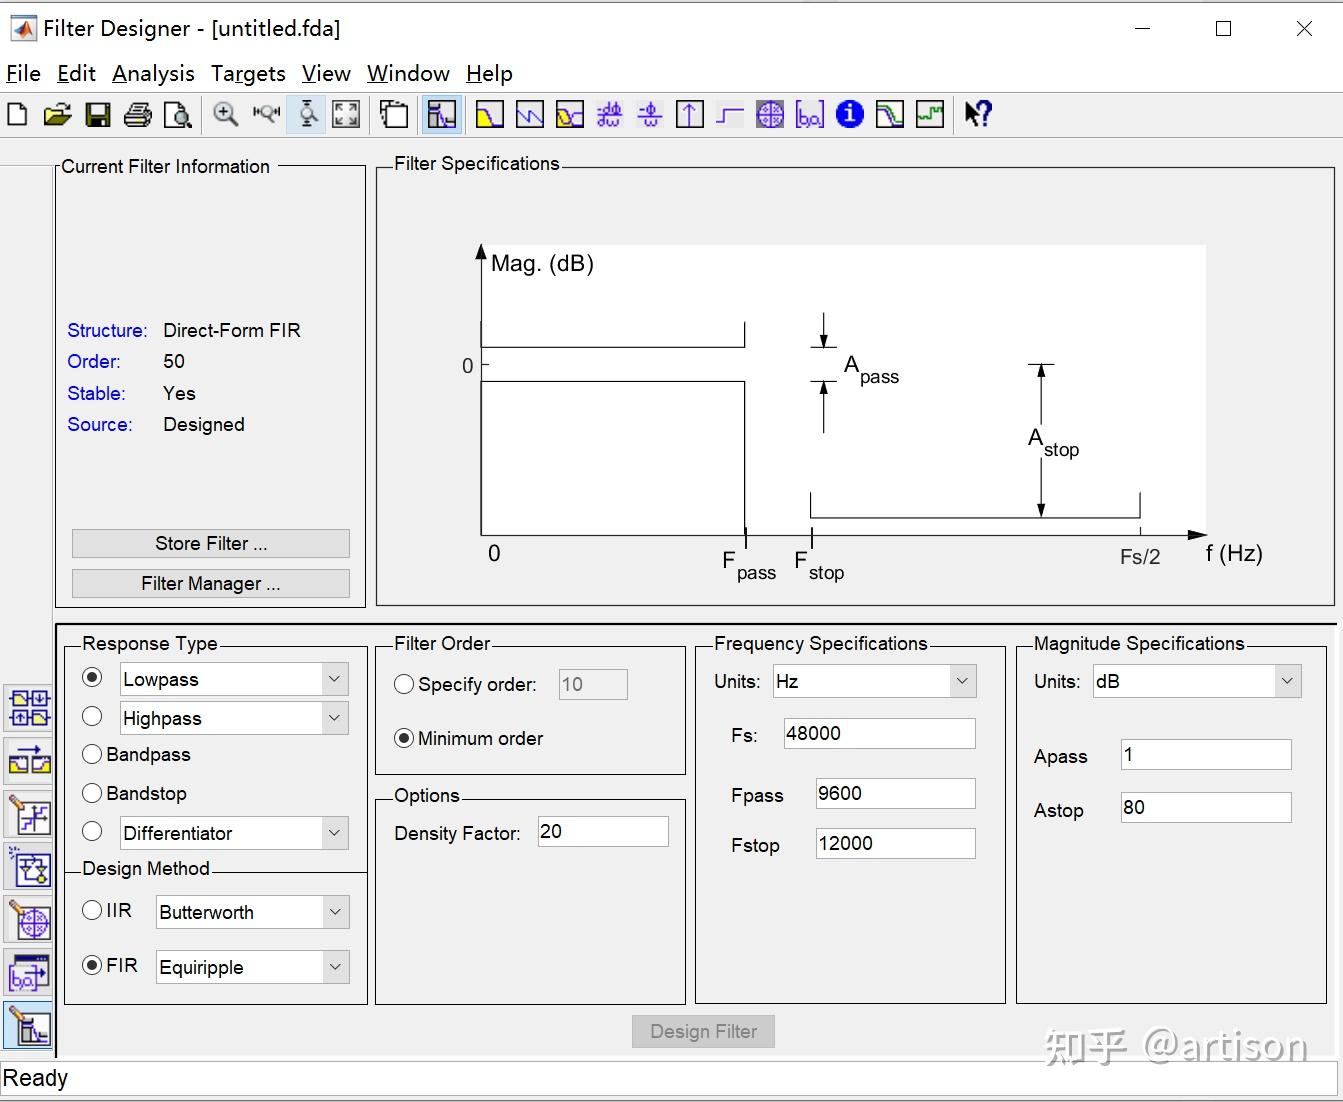Open the Filter Information view

tap(849, 114)
